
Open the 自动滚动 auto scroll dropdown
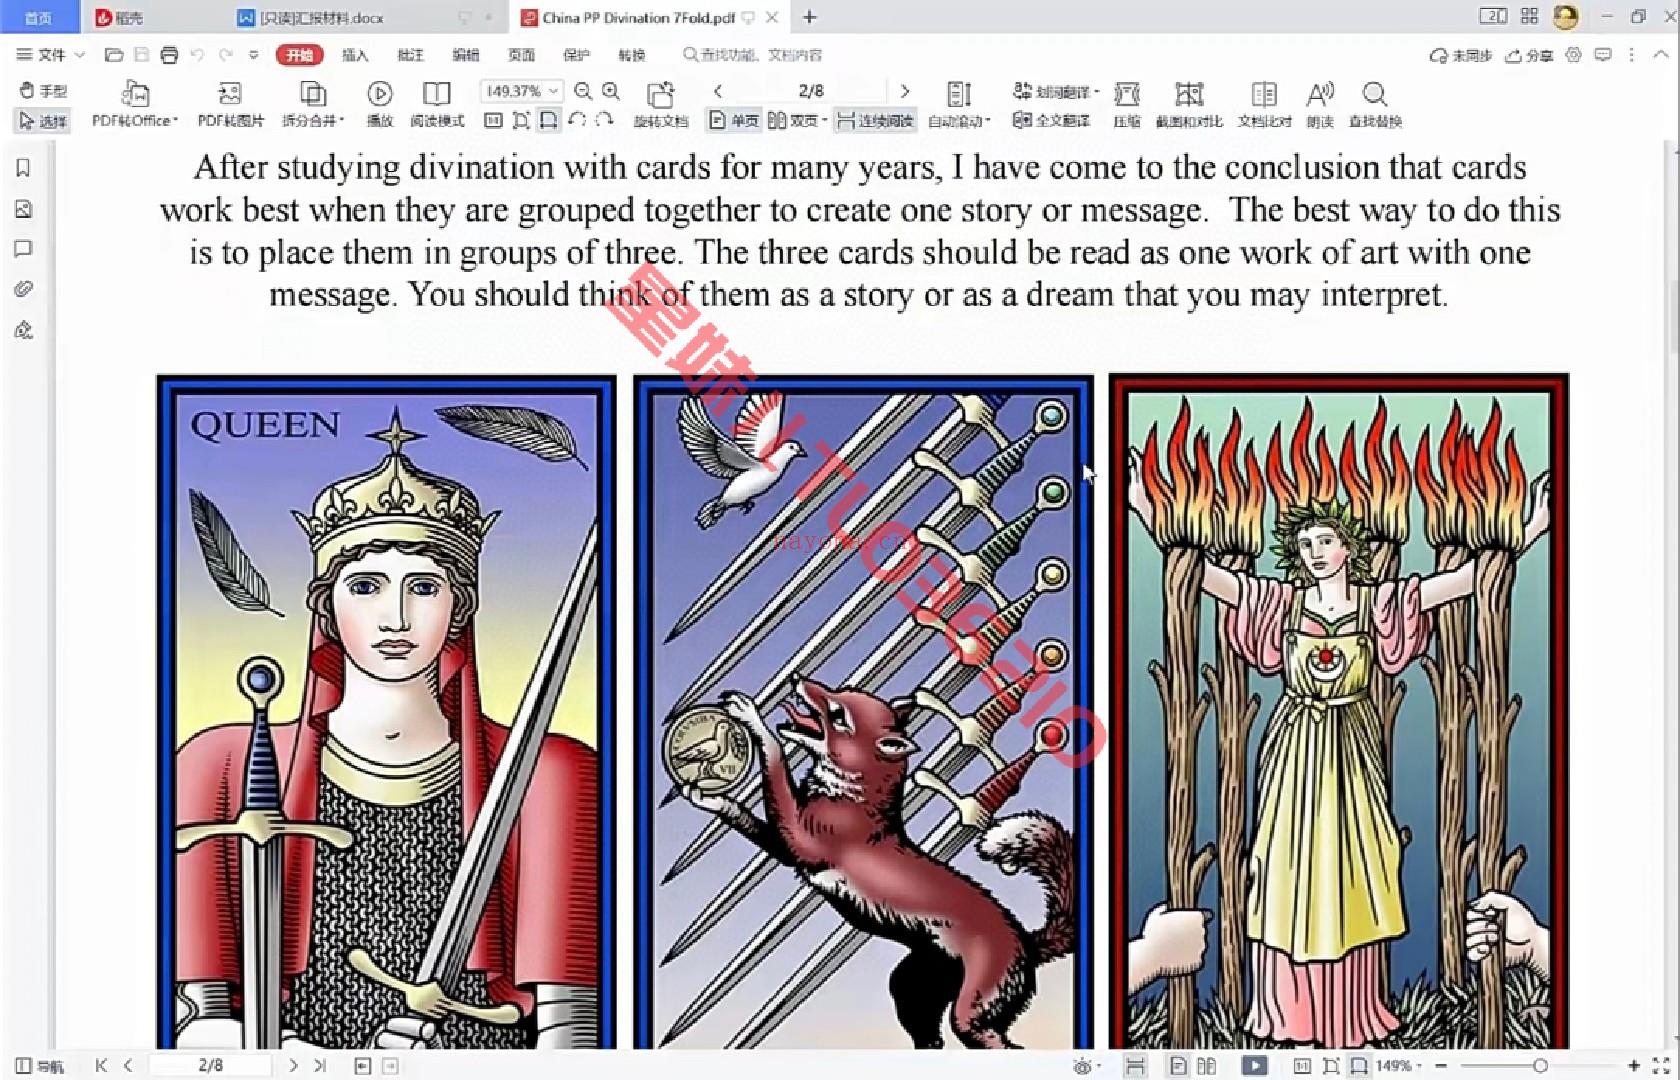pyautogui.click(x=959, y=105)
